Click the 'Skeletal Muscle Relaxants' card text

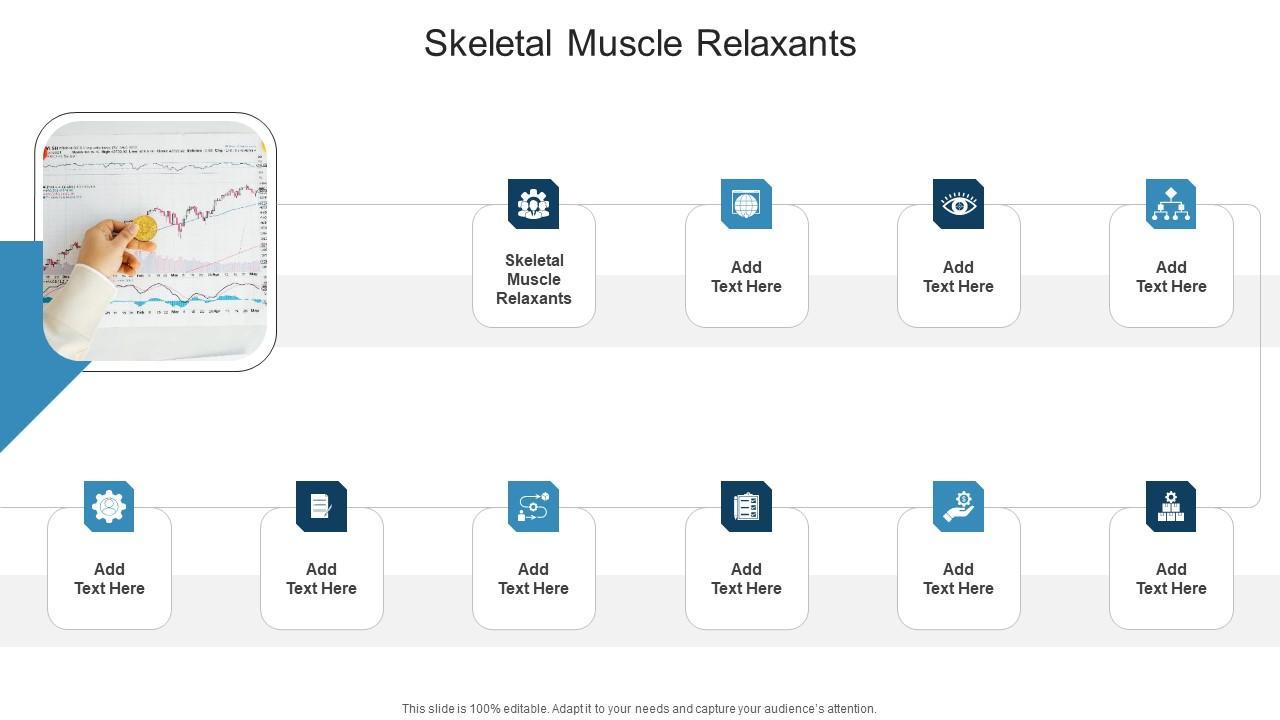pyautogui.click(x=534, y=279)
